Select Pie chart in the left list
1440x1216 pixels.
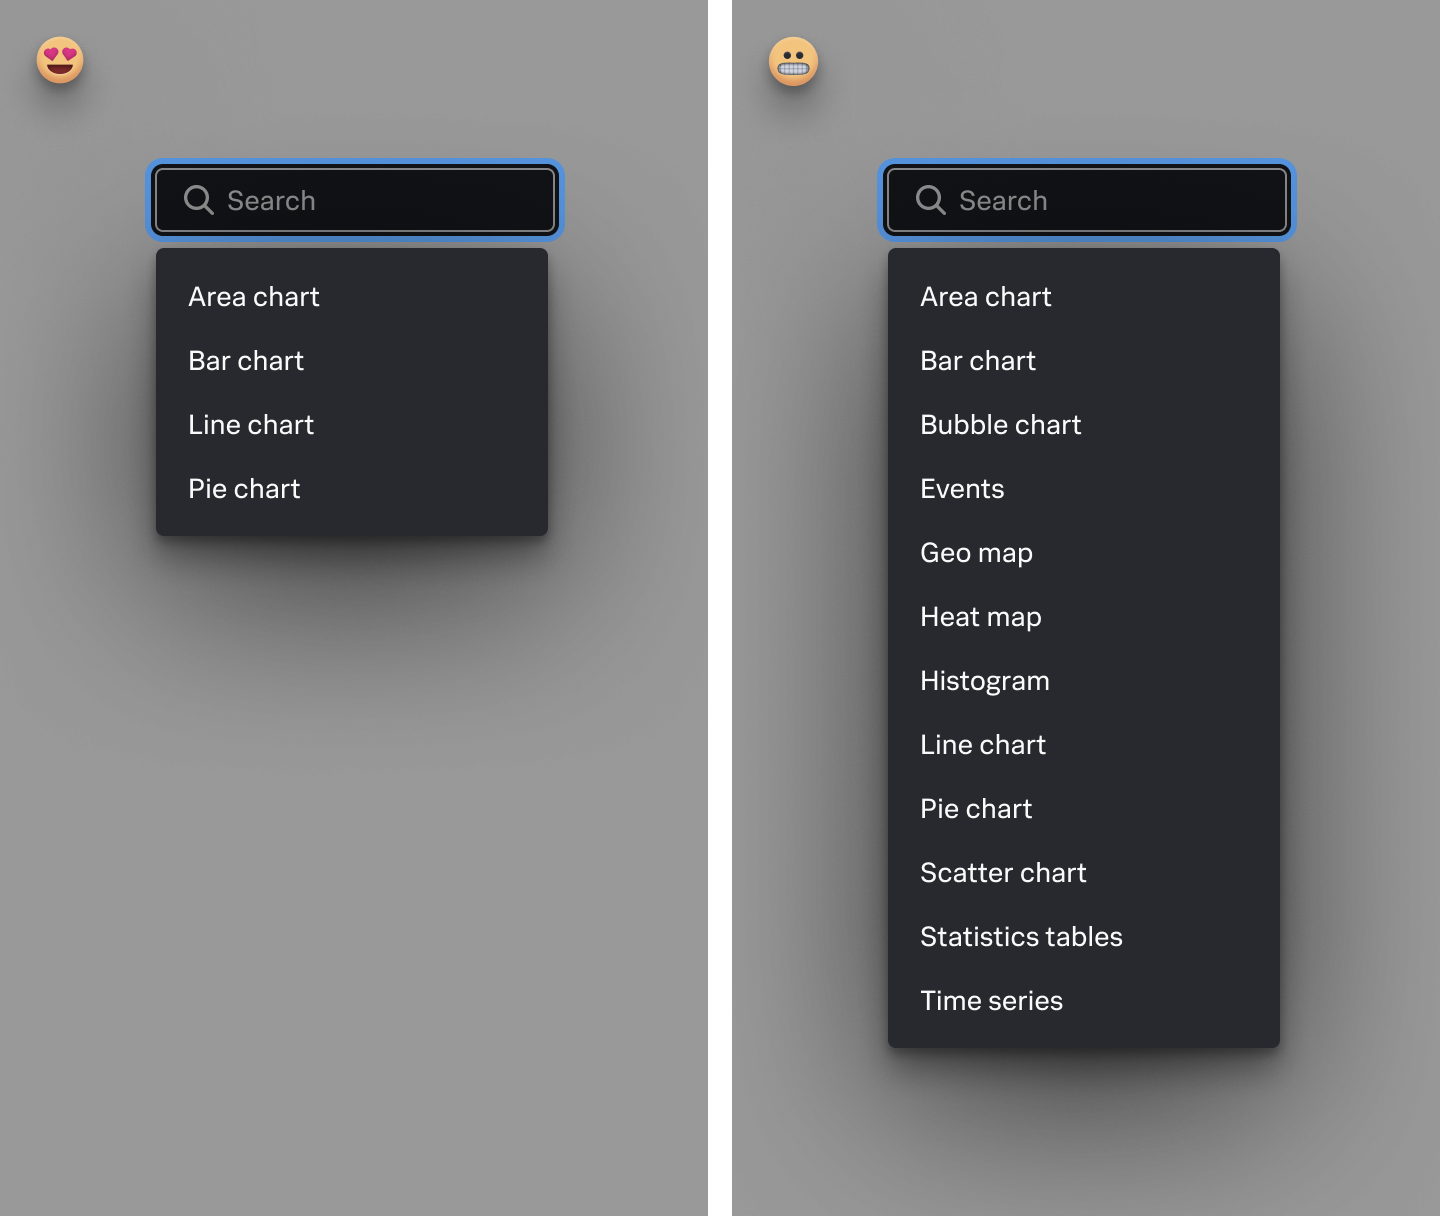(244, 488)
